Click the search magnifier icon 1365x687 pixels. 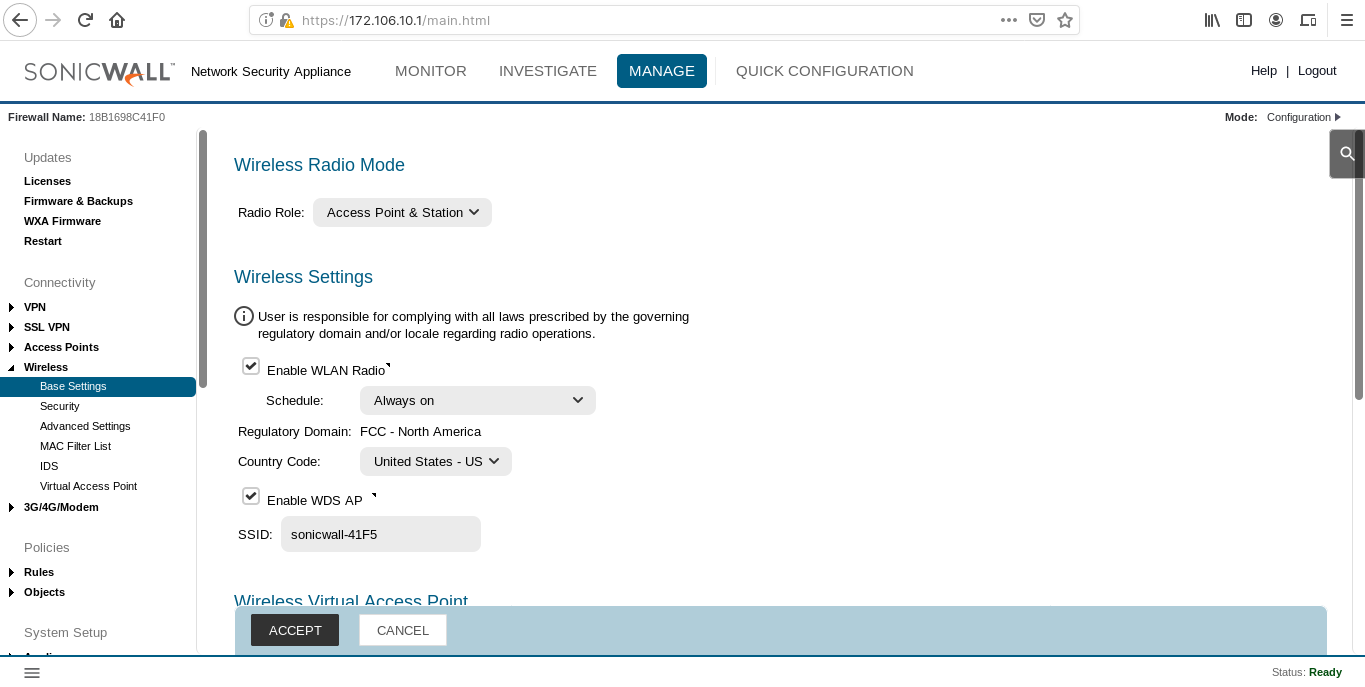point(1347,154)
